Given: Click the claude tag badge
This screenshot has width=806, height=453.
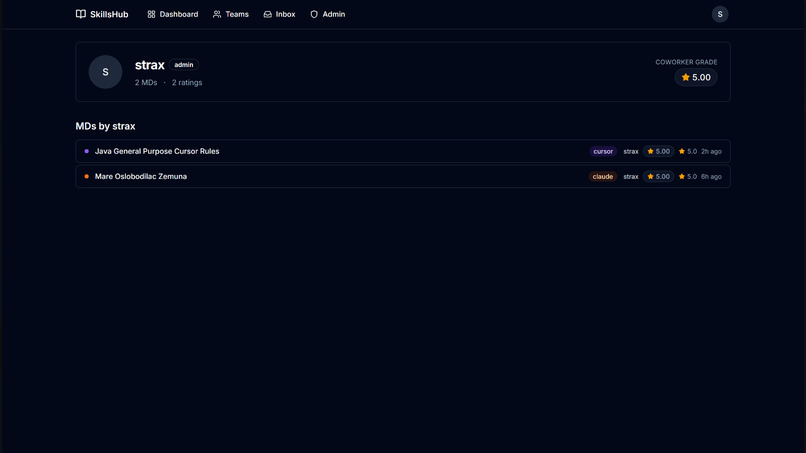Looking at the screenshot, I should [603, 176].
